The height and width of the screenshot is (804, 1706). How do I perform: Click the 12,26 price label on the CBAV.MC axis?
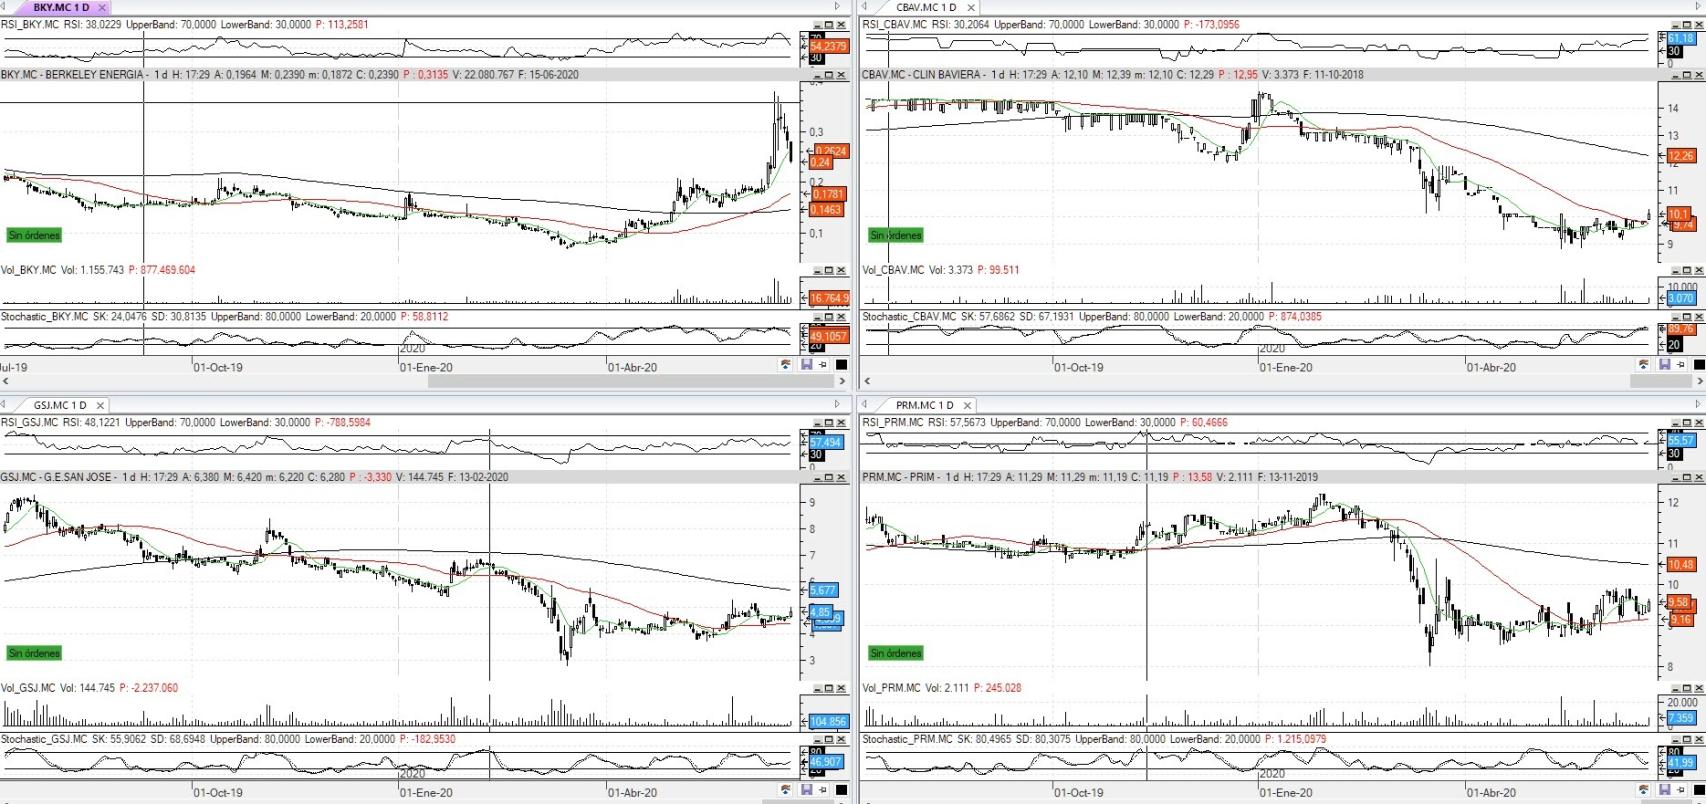1682,155
